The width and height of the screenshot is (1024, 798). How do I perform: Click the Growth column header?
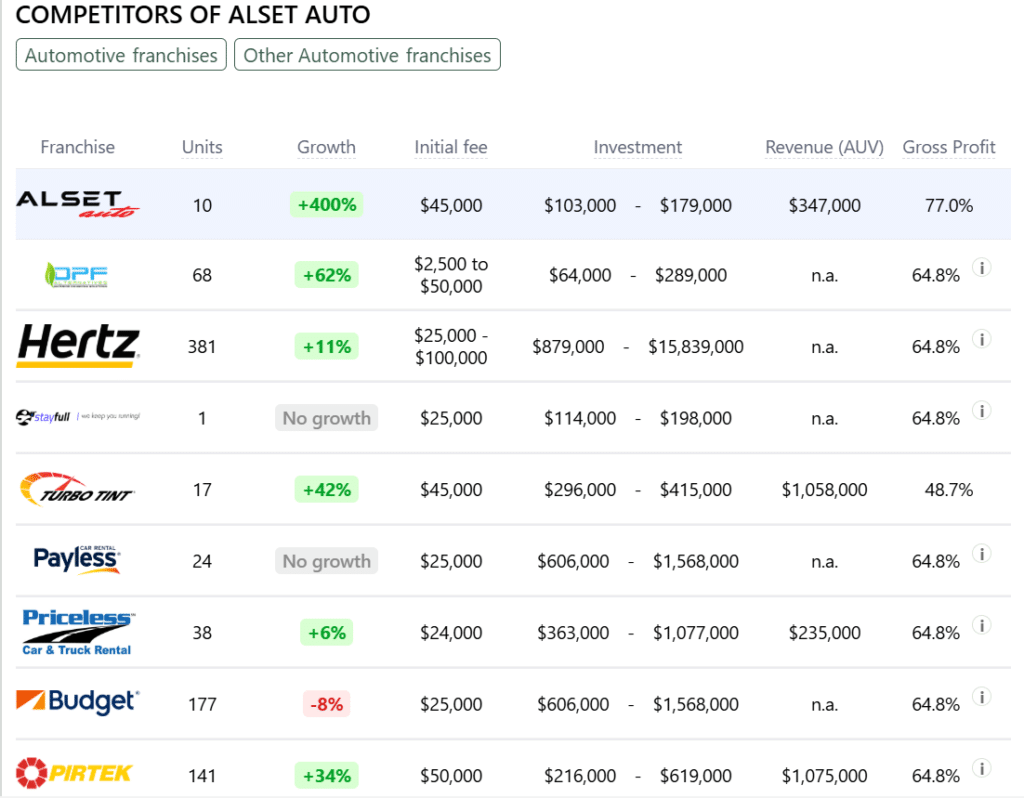tap(327, 147)
